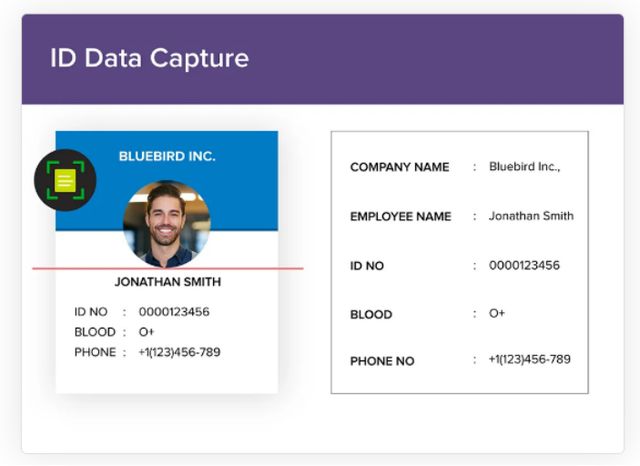Screen dimensions: 640x466
Task: Select the COMPANY NAME field label
Action: (x=400, y=167)
